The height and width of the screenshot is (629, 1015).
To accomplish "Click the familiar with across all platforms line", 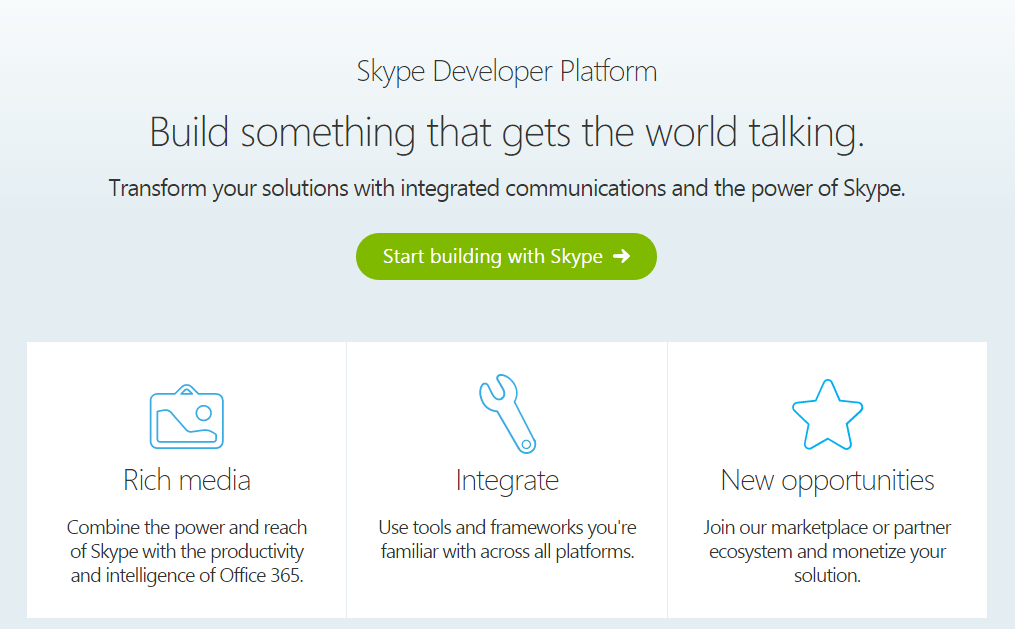I will [x=507, y=551].
